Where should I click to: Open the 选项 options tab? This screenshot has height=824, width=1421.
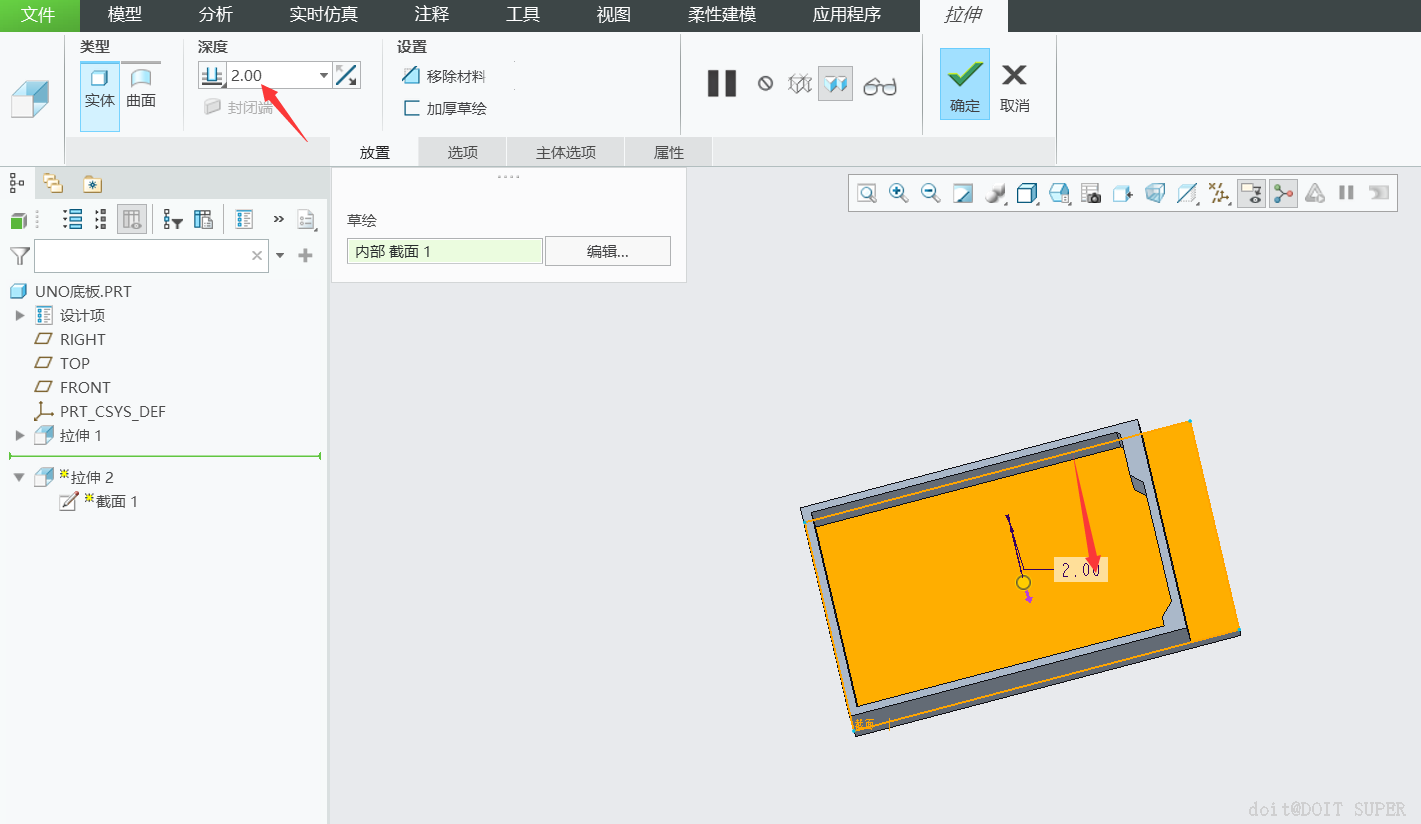pos(462,152)
